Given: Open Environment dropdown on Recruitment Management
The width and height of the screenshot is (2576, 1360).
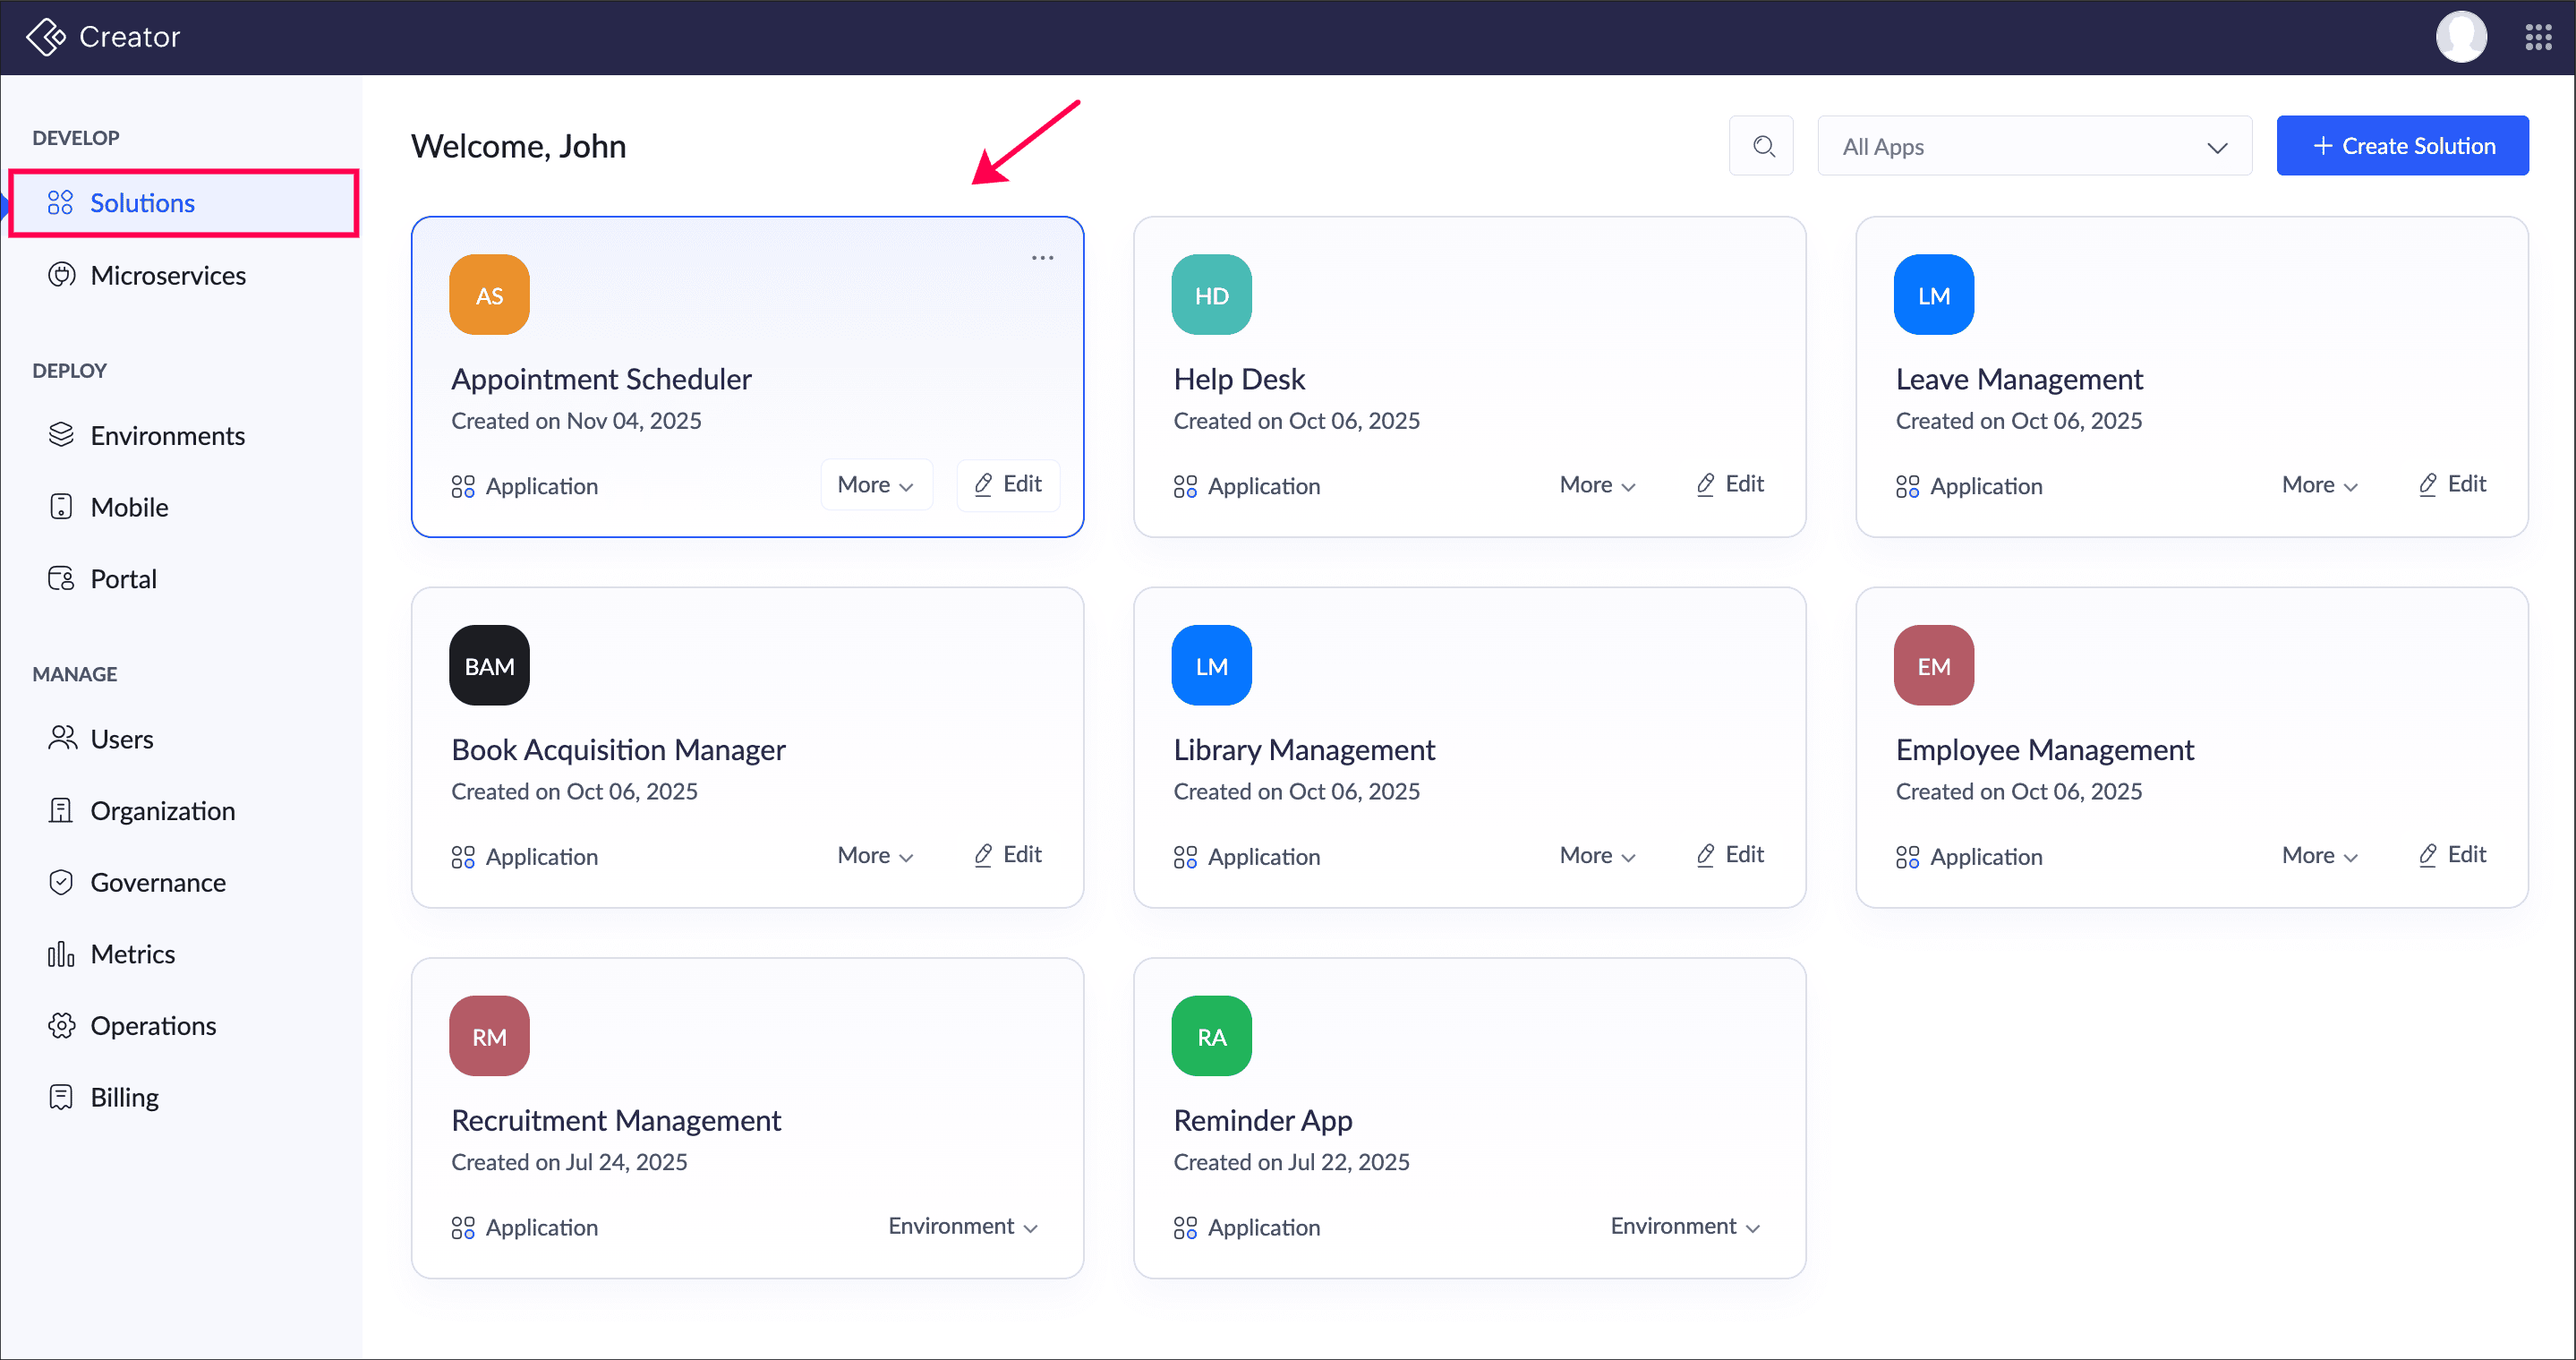Looking at the screenshot, I should pos(963,1226).
